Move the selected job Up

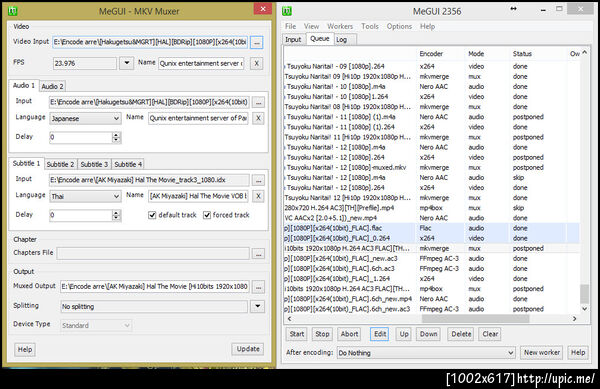pyautogui.click(x=404, y=334)
